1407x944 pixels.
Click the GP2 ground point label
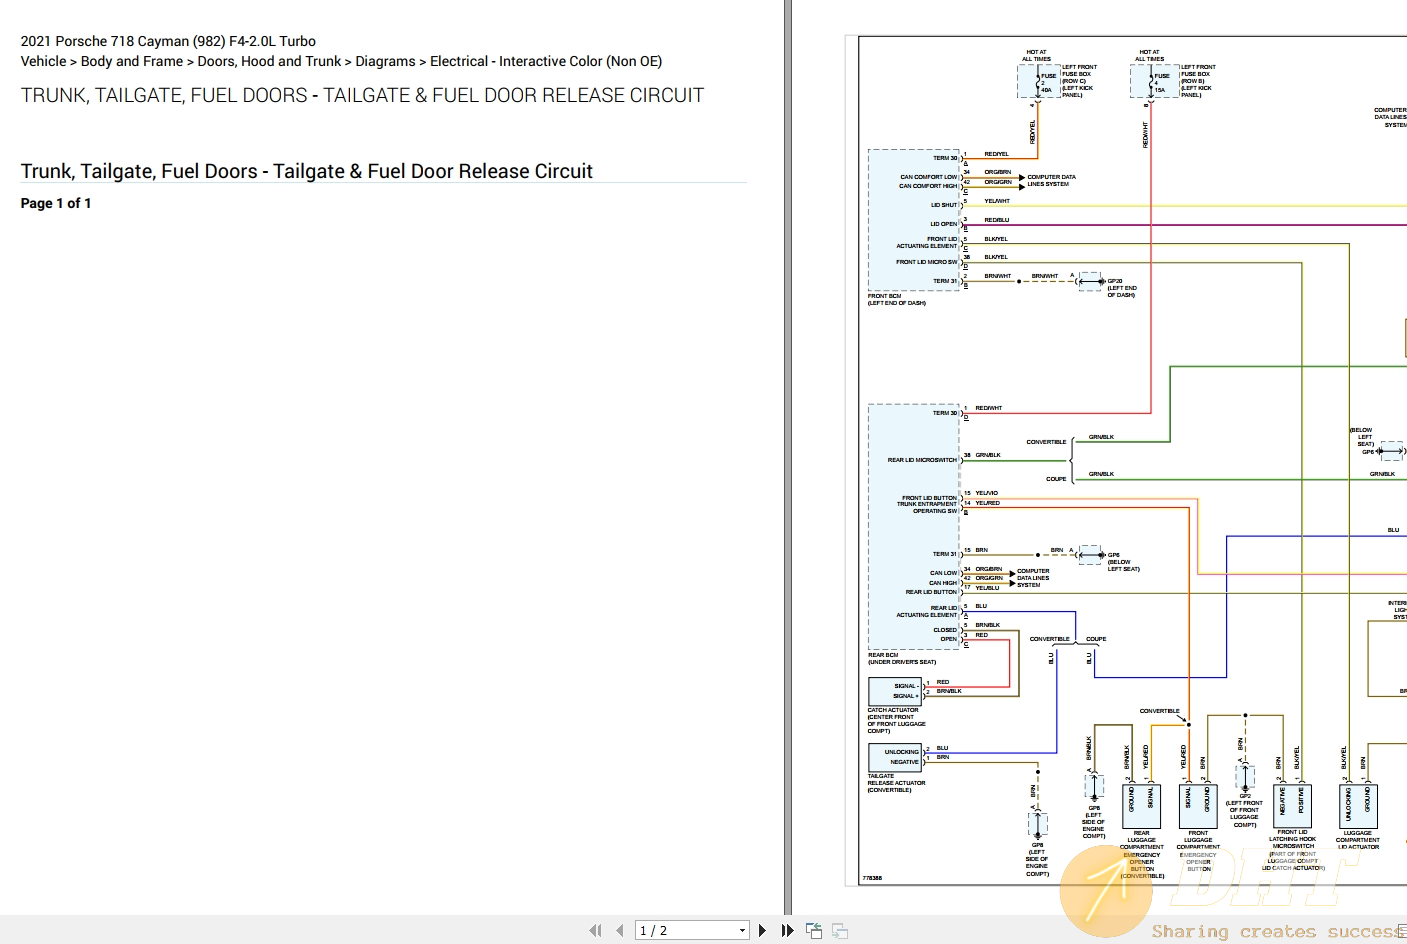point(1245,796)
